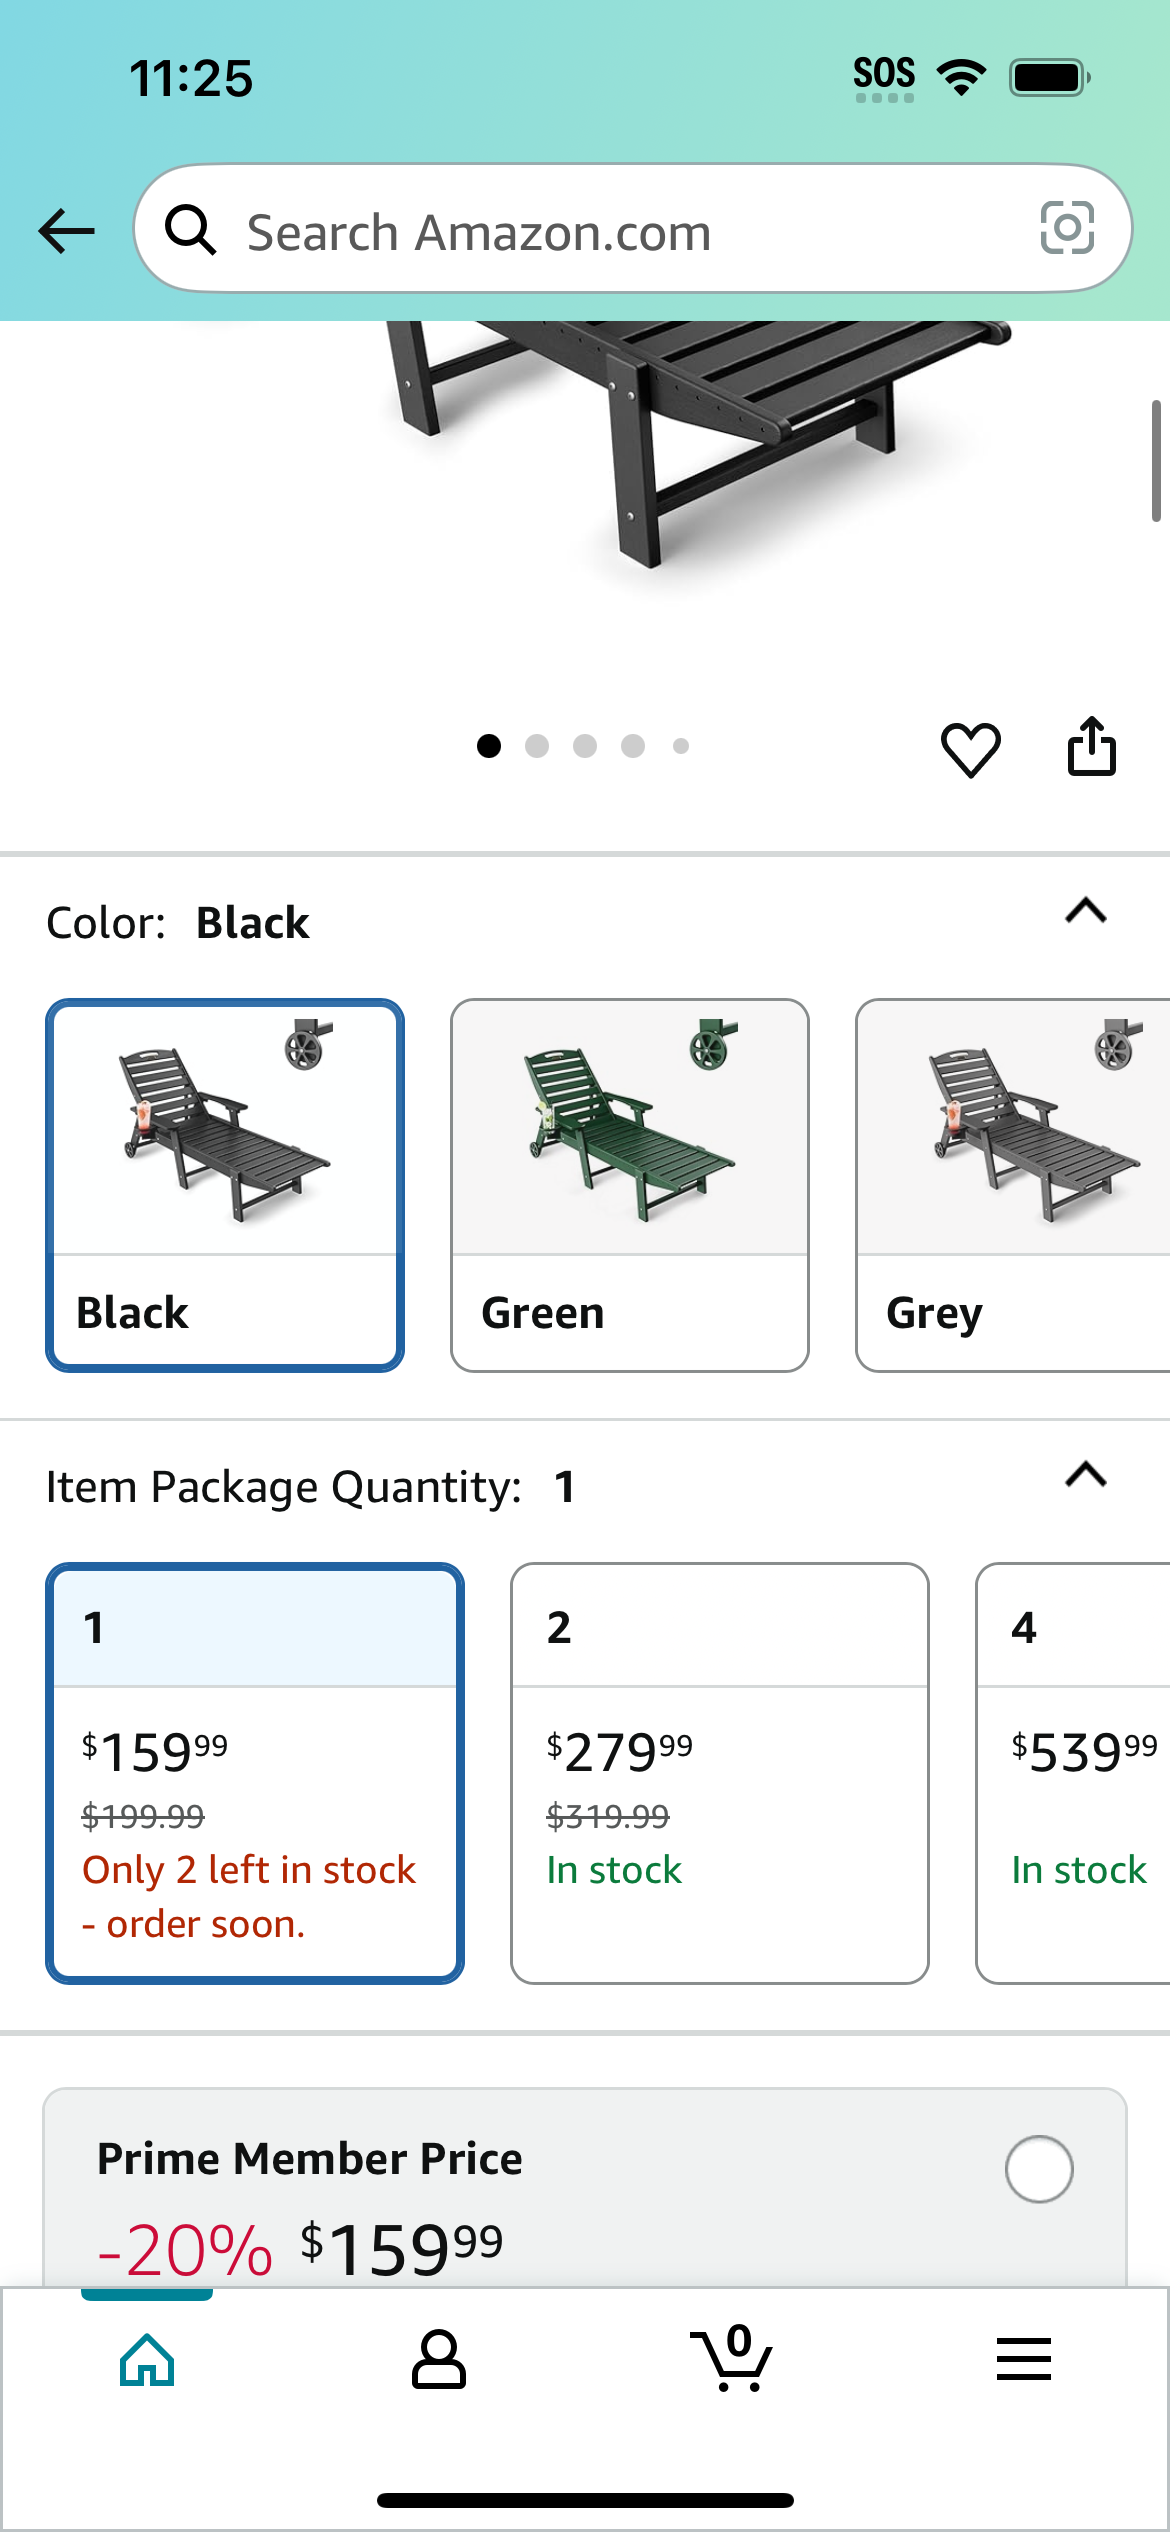This screenshot has width=1170, height=2532.
Task: Add item to wishlist with heart icon
Action: 970,749
